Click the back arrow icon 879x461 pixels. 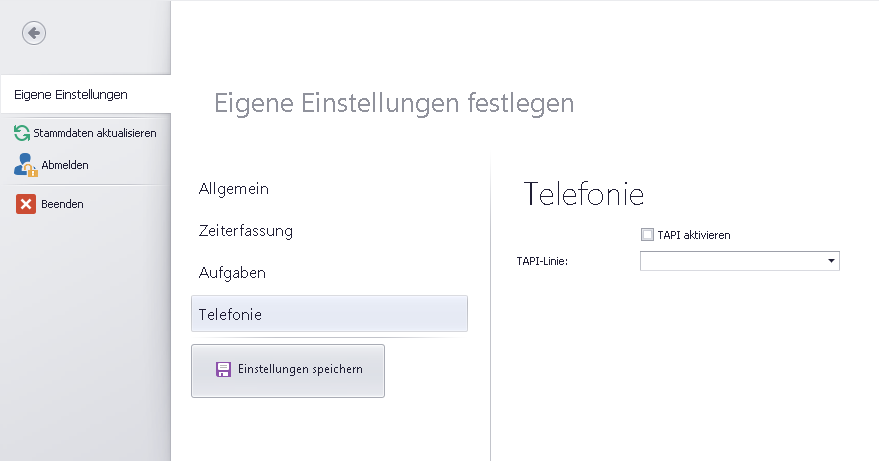(x=34, y=33)
